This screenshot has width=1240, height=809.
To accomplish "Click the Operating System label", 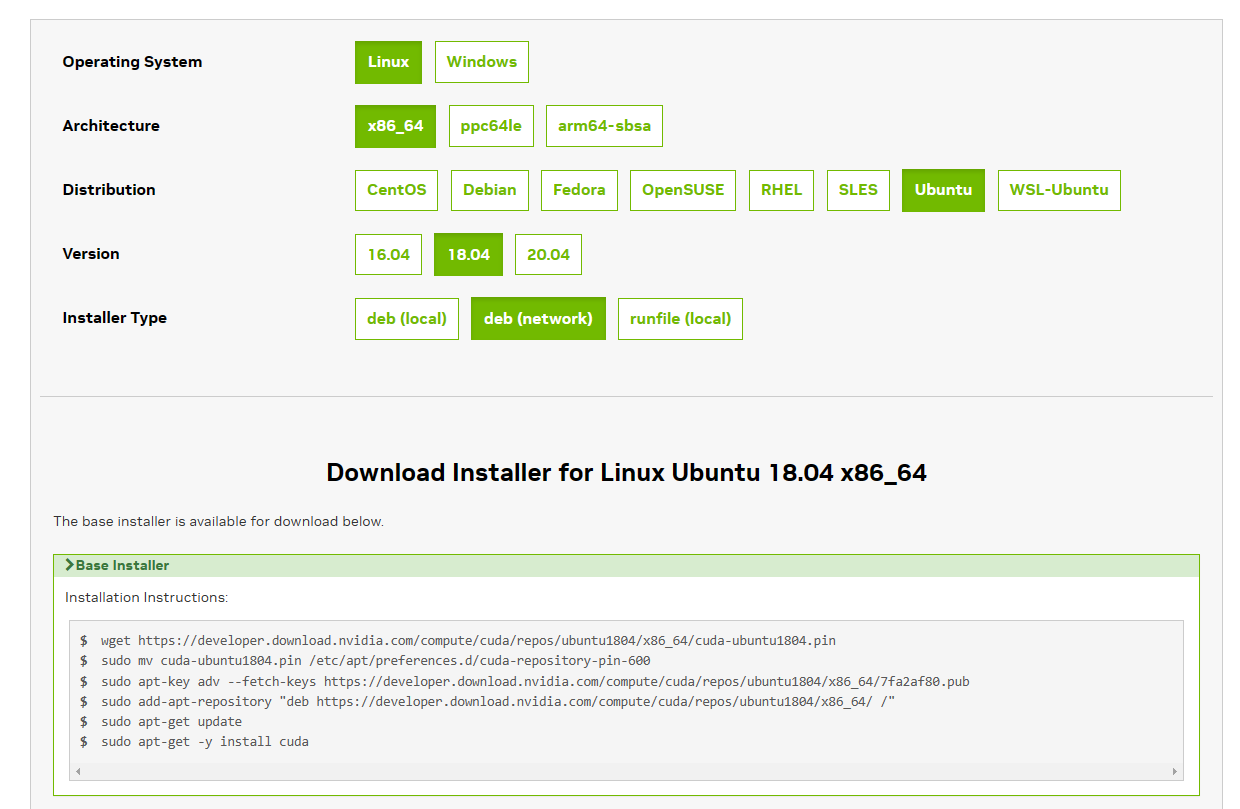I will pos(132,62).
